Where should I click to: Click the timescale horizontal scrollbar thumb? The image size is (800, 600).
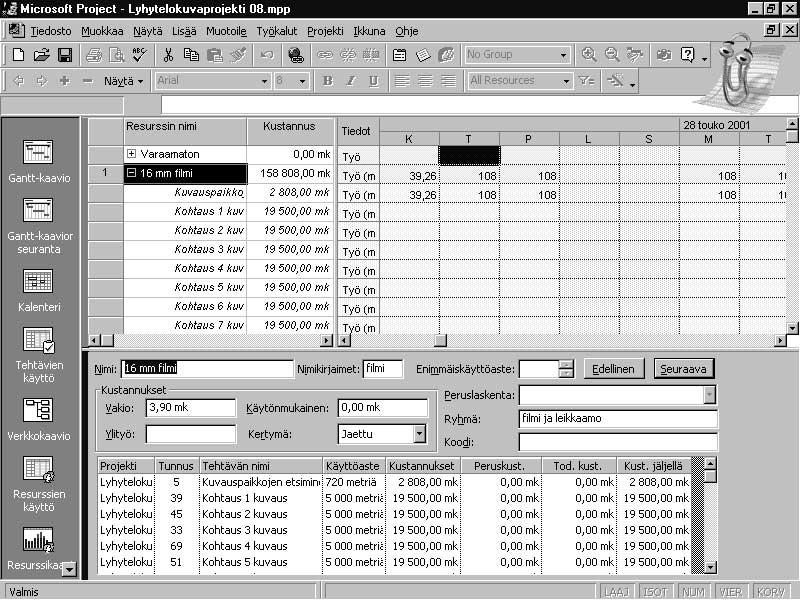(x=440, y=340)
